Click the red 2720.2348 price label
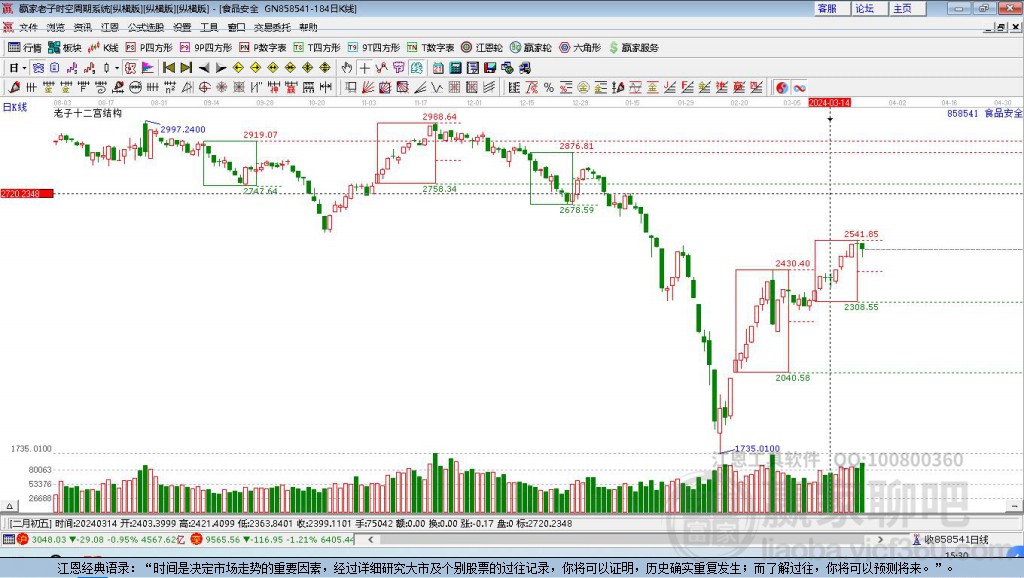 coord(27,193)
